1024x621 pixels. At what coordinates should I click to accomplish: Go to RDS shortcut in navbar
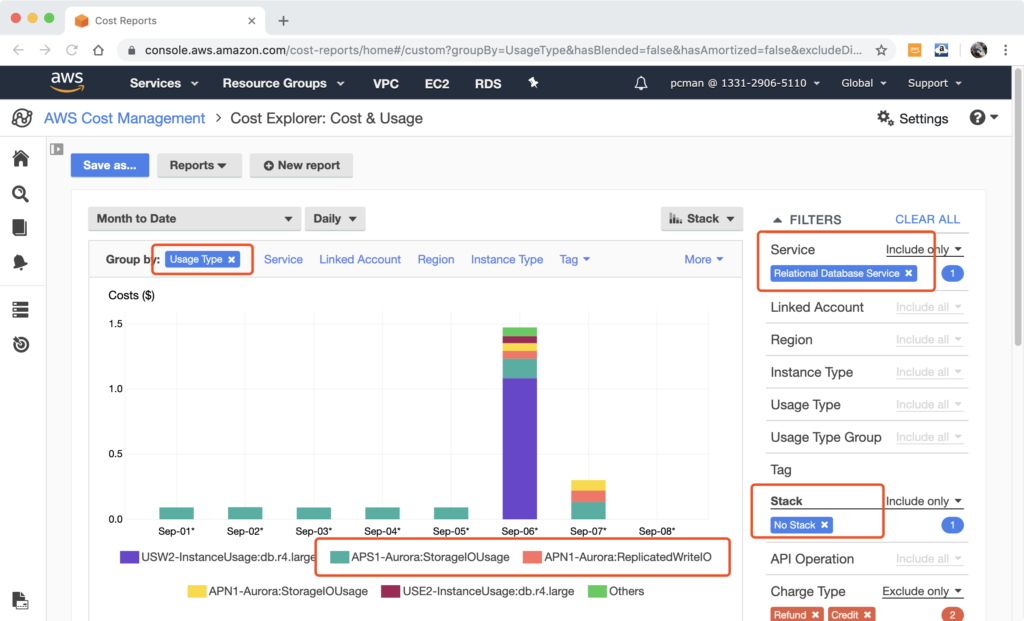[x=488, y=84]
